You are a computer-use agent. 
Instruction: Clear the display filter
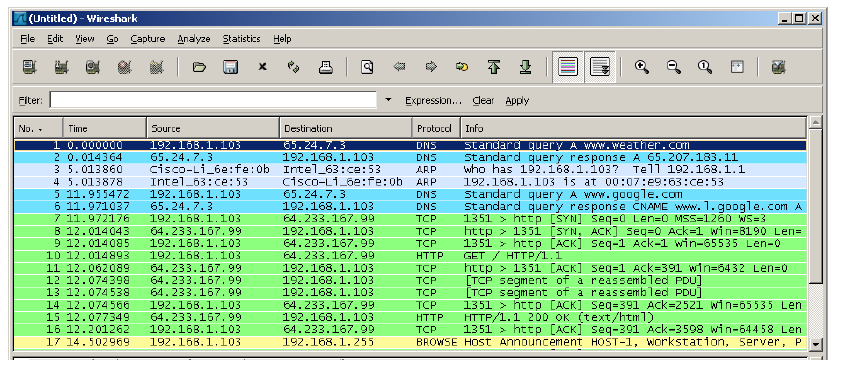coord(483,101)
